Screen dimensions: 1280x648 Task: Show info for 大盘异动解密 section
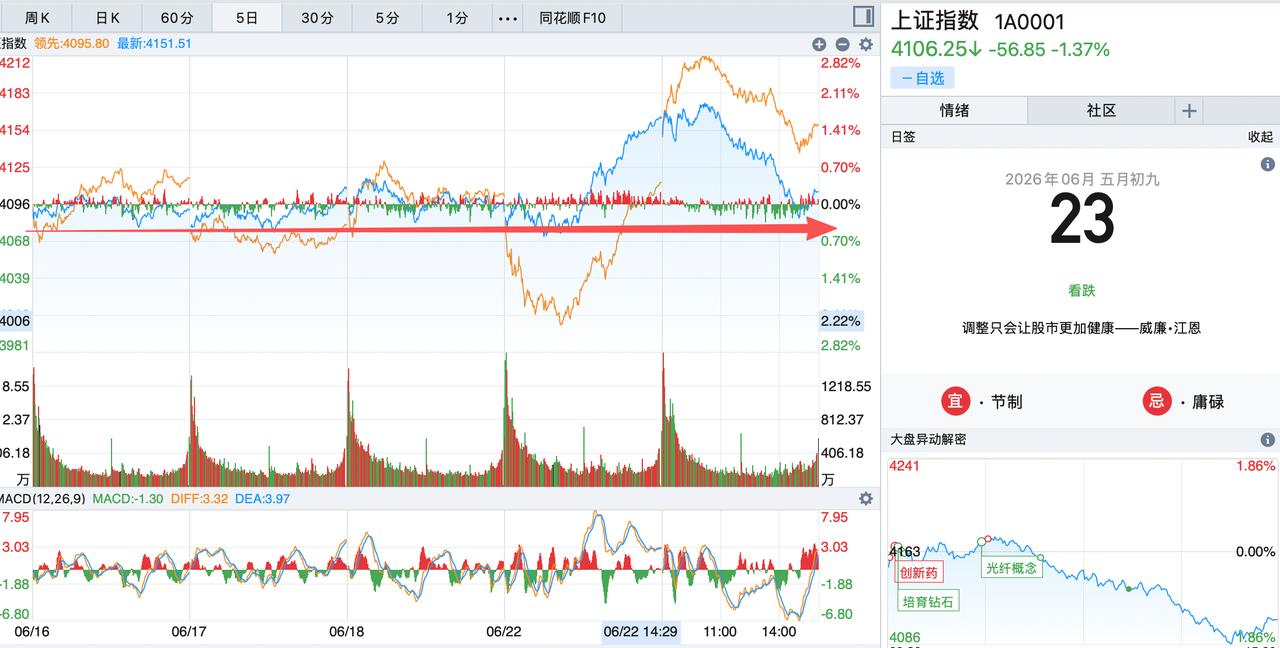(1267, 439)
